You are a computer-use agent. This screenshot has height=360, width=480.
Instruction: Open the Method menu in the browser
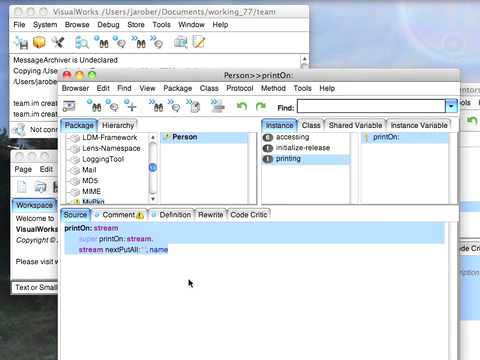pyautogui.click(x=273, y=88)
